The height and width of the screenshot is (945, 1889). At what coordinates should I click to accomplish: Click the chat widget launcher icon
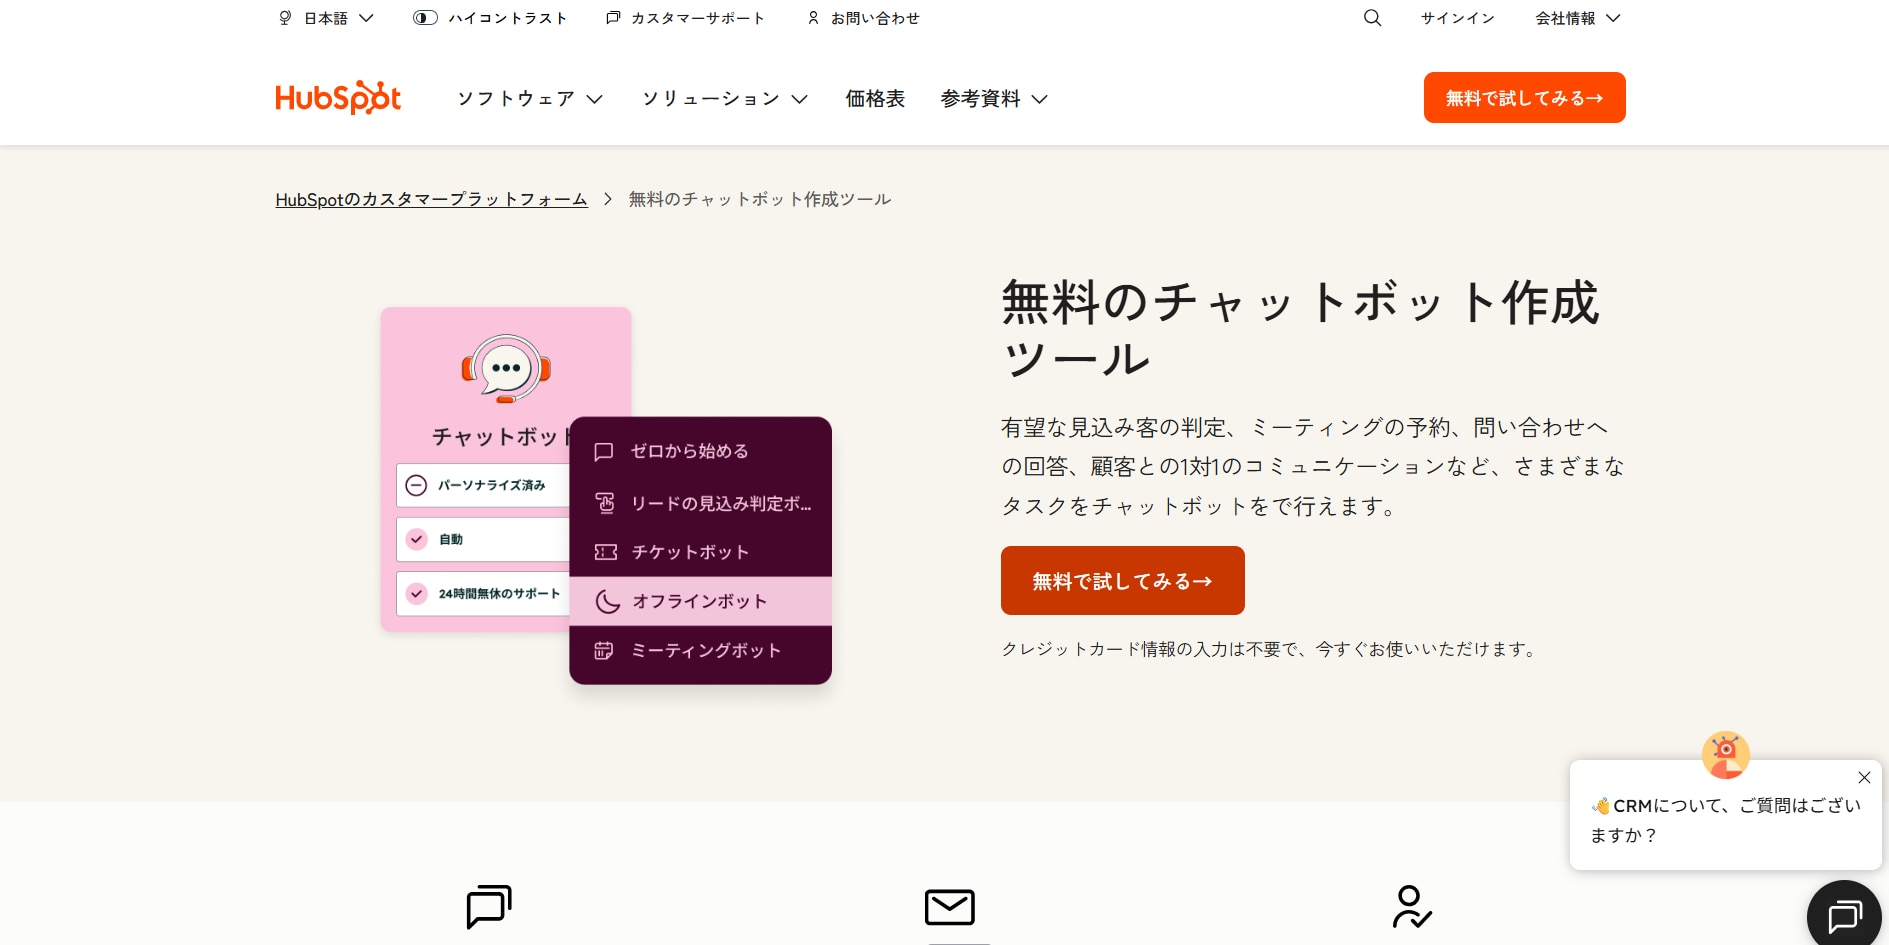[x=1844, y=915]
